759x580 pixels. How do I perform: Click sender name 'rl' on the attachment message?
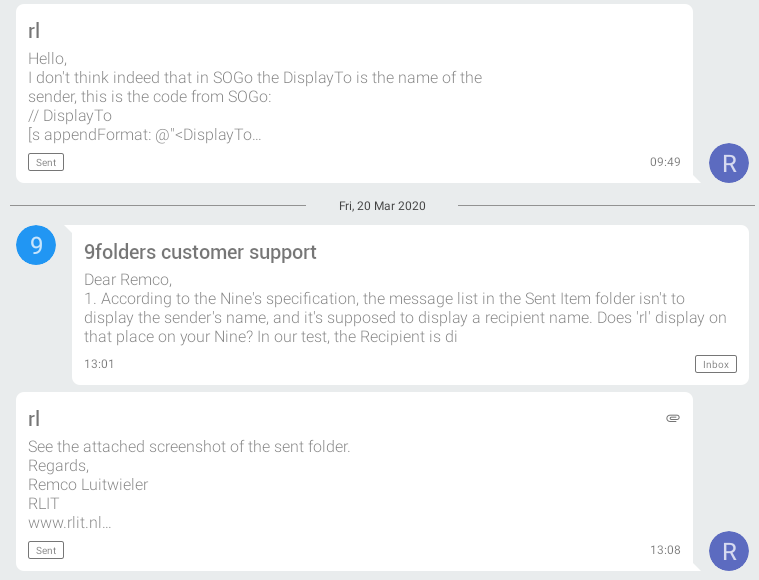coord(34,419)
